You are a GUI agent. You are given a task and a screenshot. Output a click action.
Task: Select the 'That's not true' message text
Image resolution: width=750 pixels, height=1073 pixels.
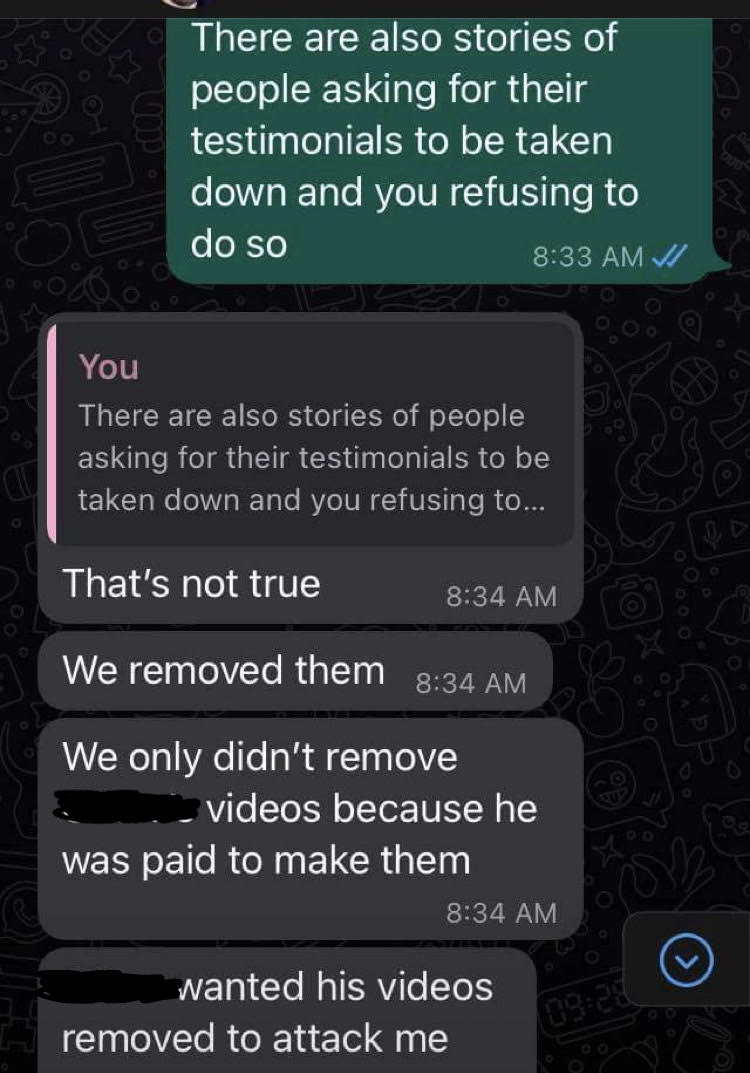191,584
